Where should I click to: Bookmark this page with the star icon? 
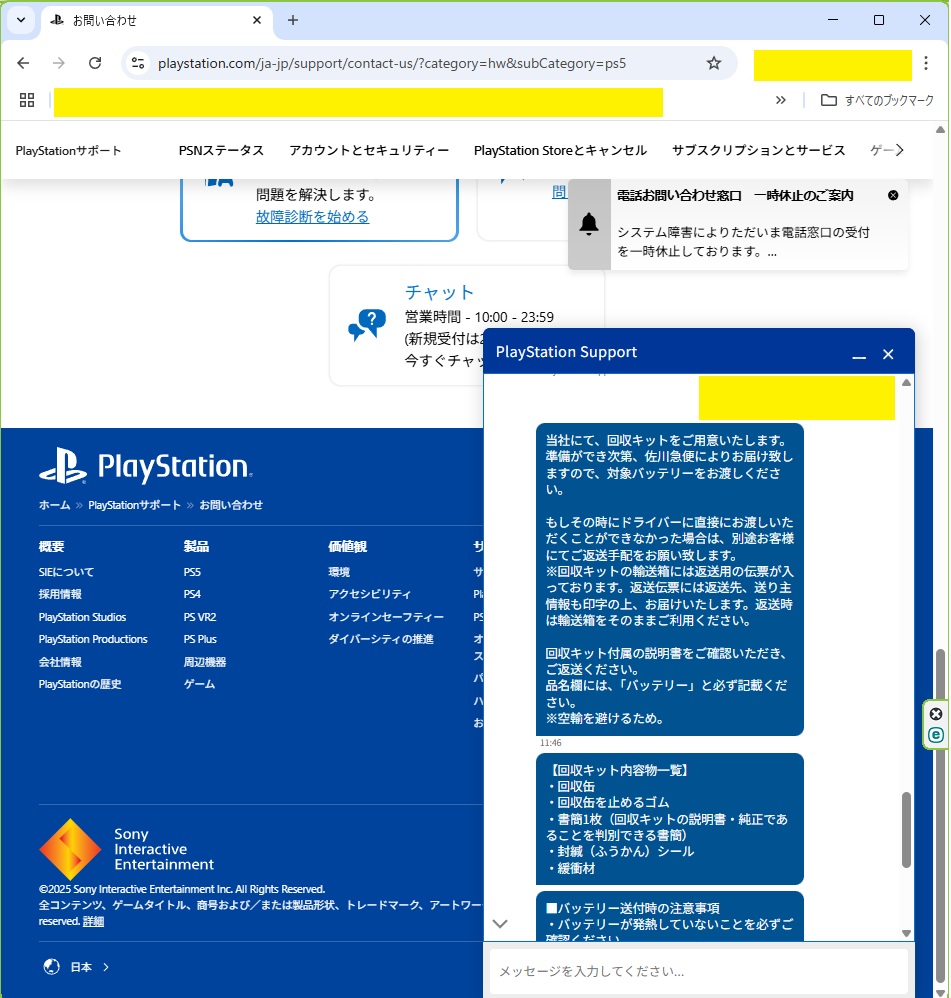pyautogui.click(x=714, y=63)
